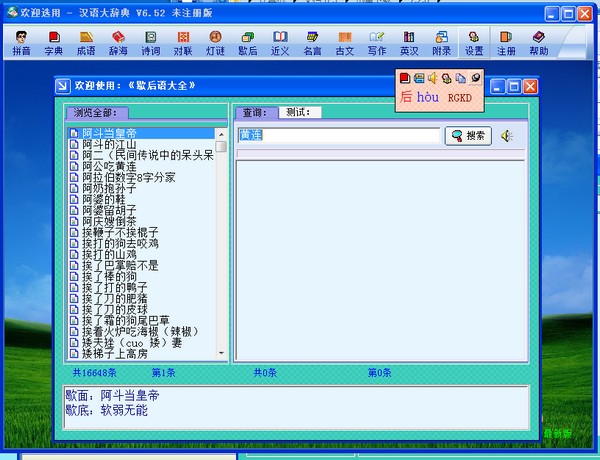Click the list scrollbar thumb
Image resolution: width=600 pixels, height=460 pixels.
[x=221, y=147]
